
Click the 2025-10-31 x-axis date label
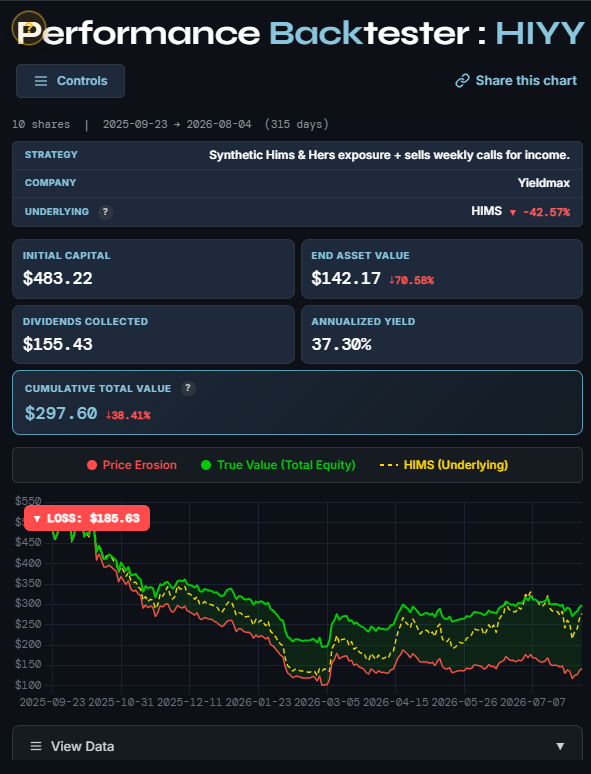[121, 702]
